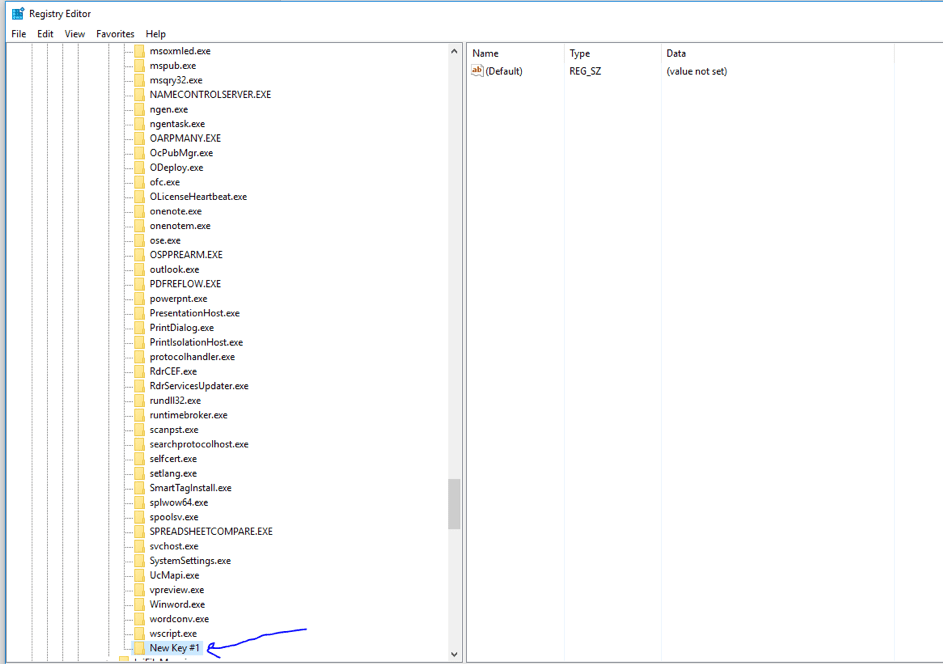
Task: Select the New Key #1 entry
Action: [x=174, y=648]
